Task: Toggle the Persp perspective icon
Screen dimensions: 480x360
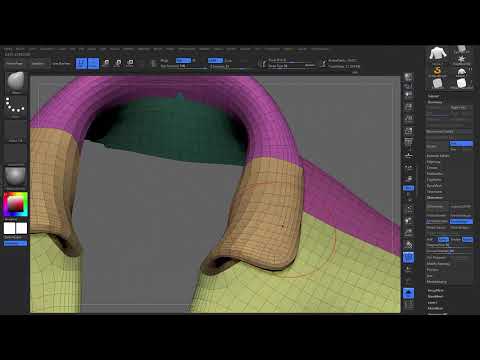Action: point(408,143)
